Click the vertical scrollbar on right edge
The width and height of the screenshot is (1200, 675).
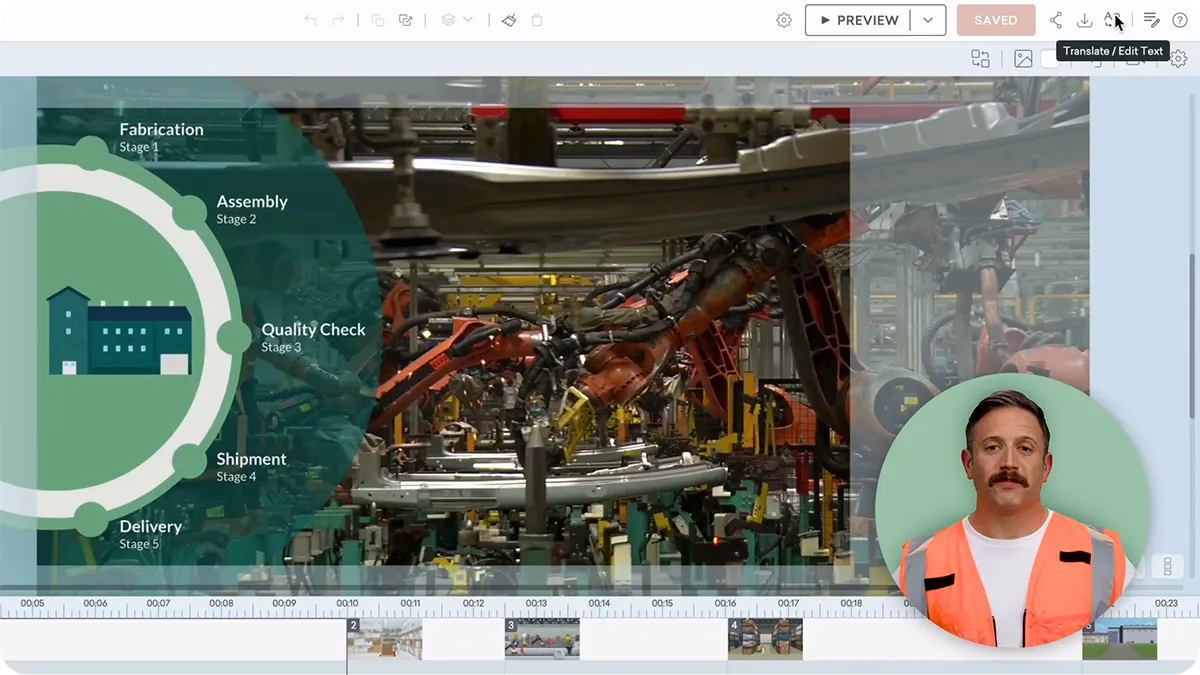click(1194, 335)
